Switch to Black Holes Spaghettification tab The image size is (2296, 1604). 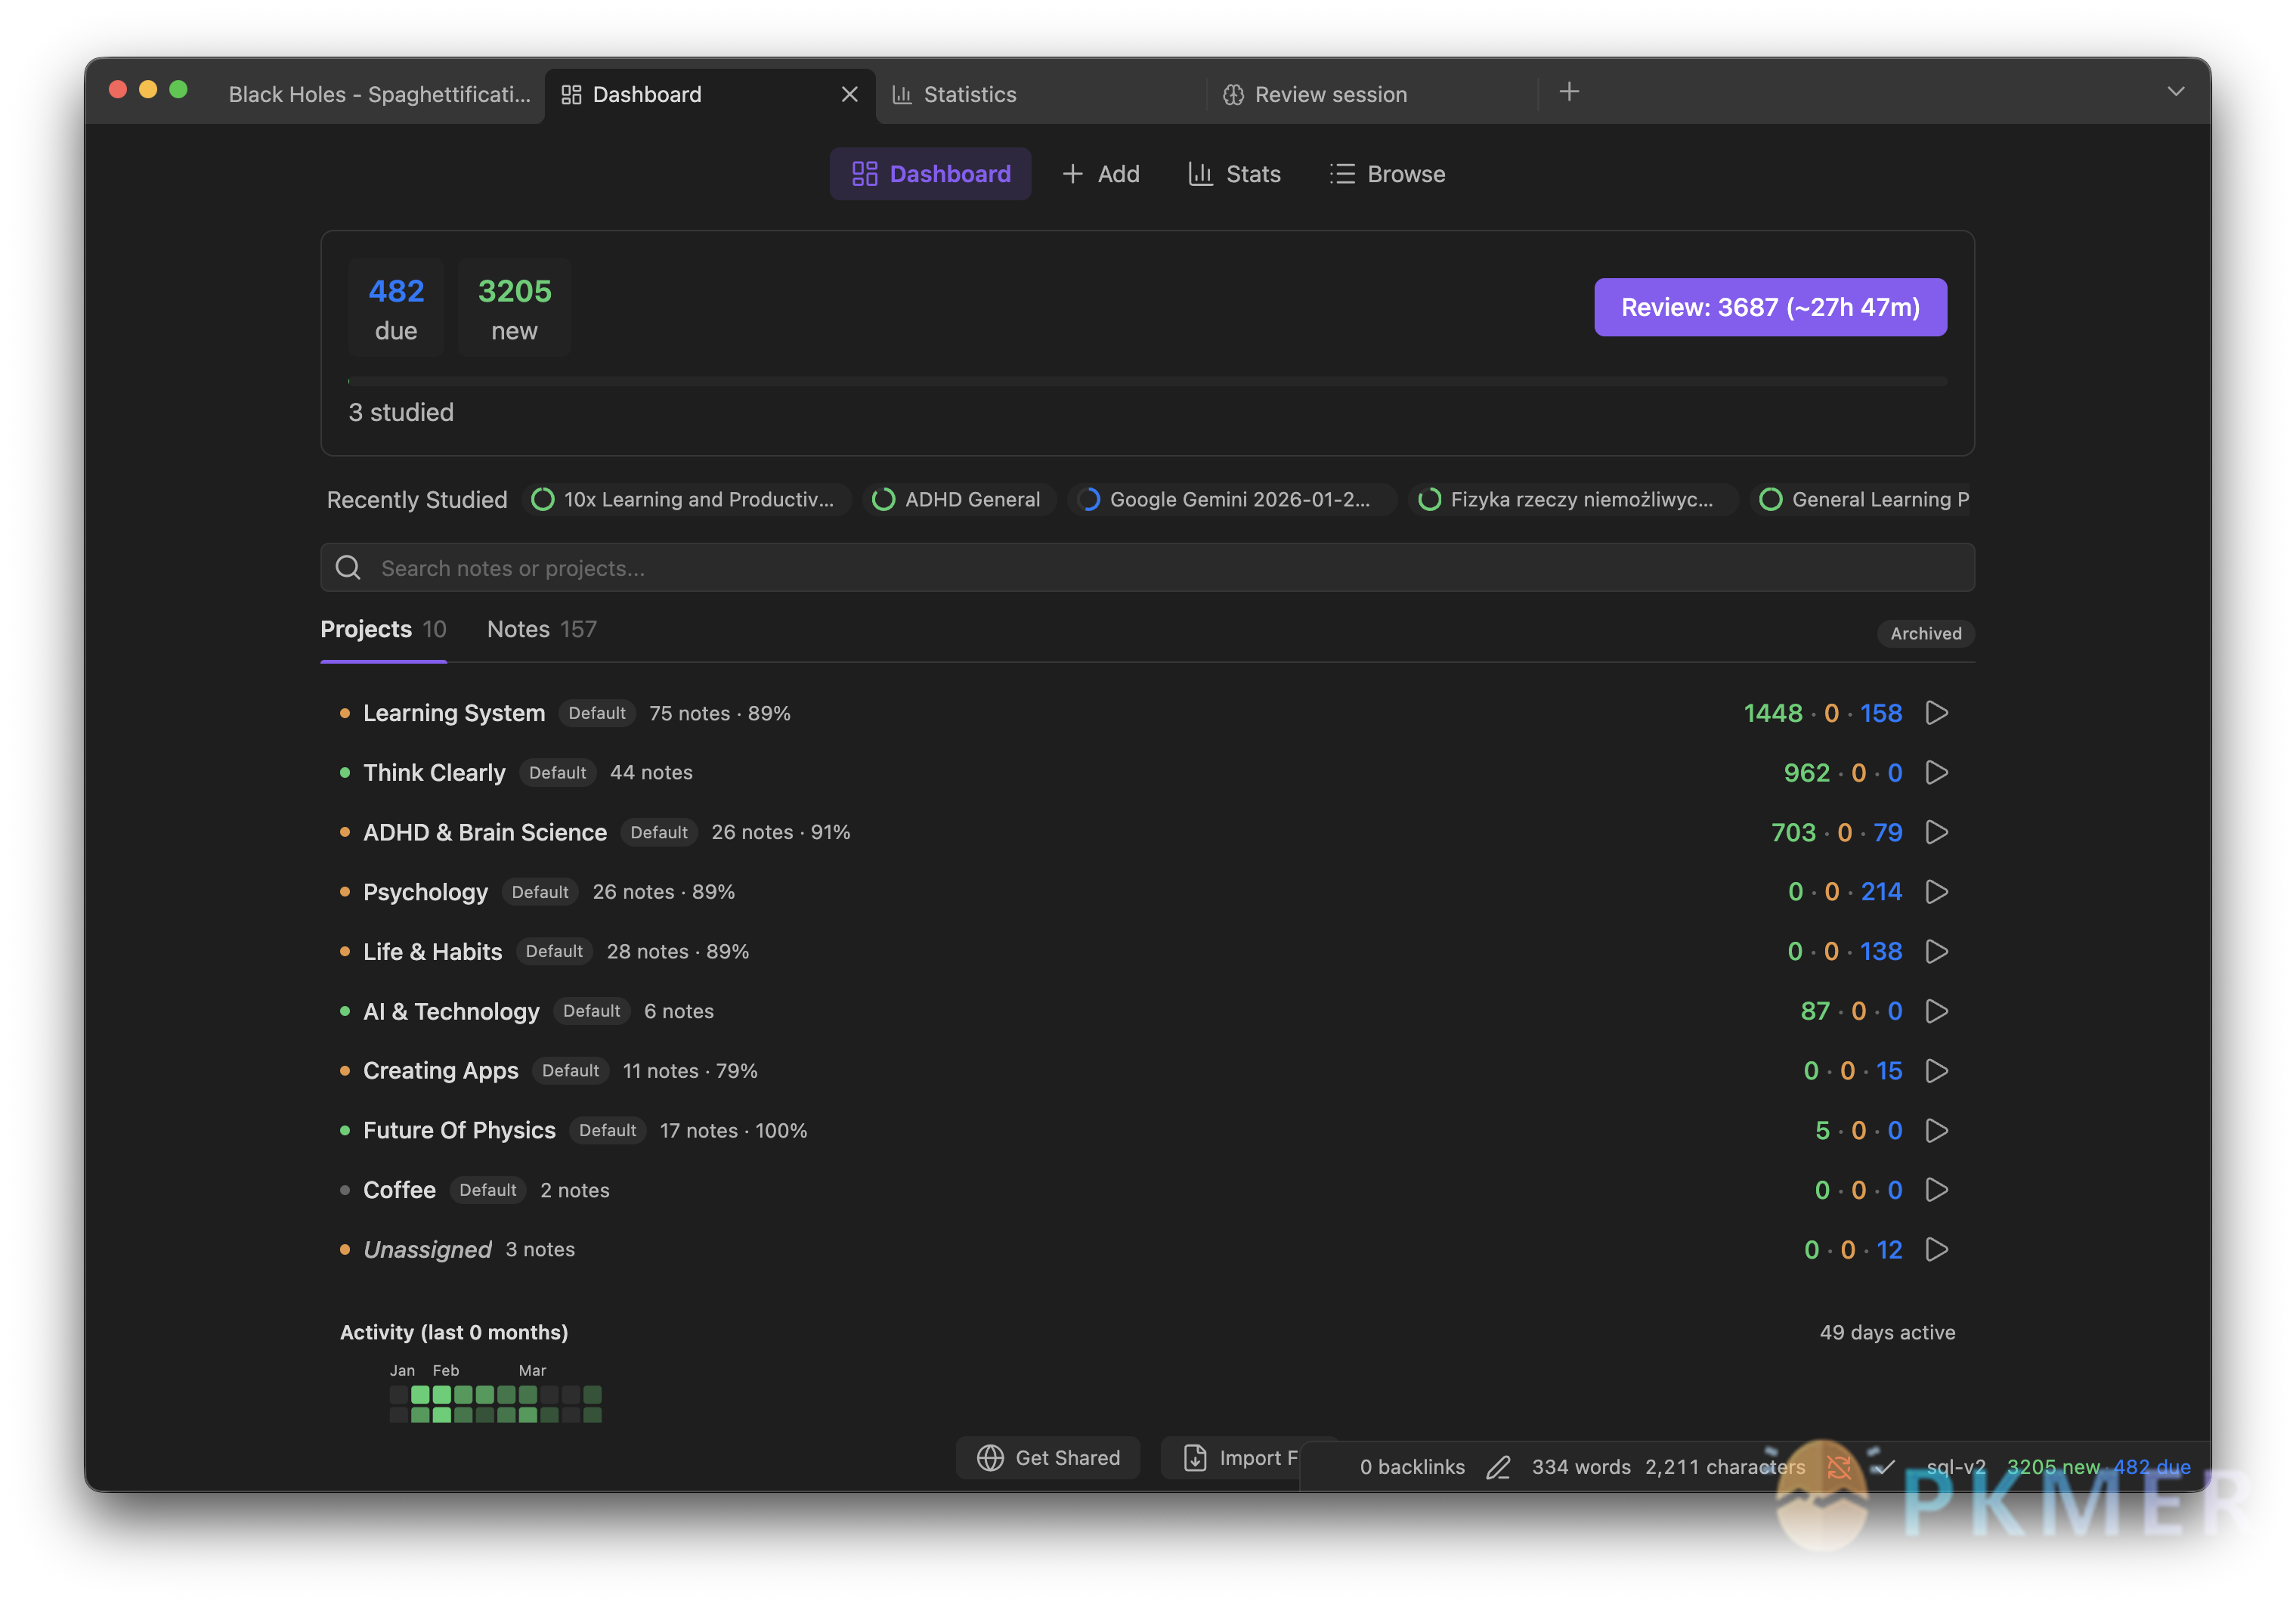(x=379, y=94)
